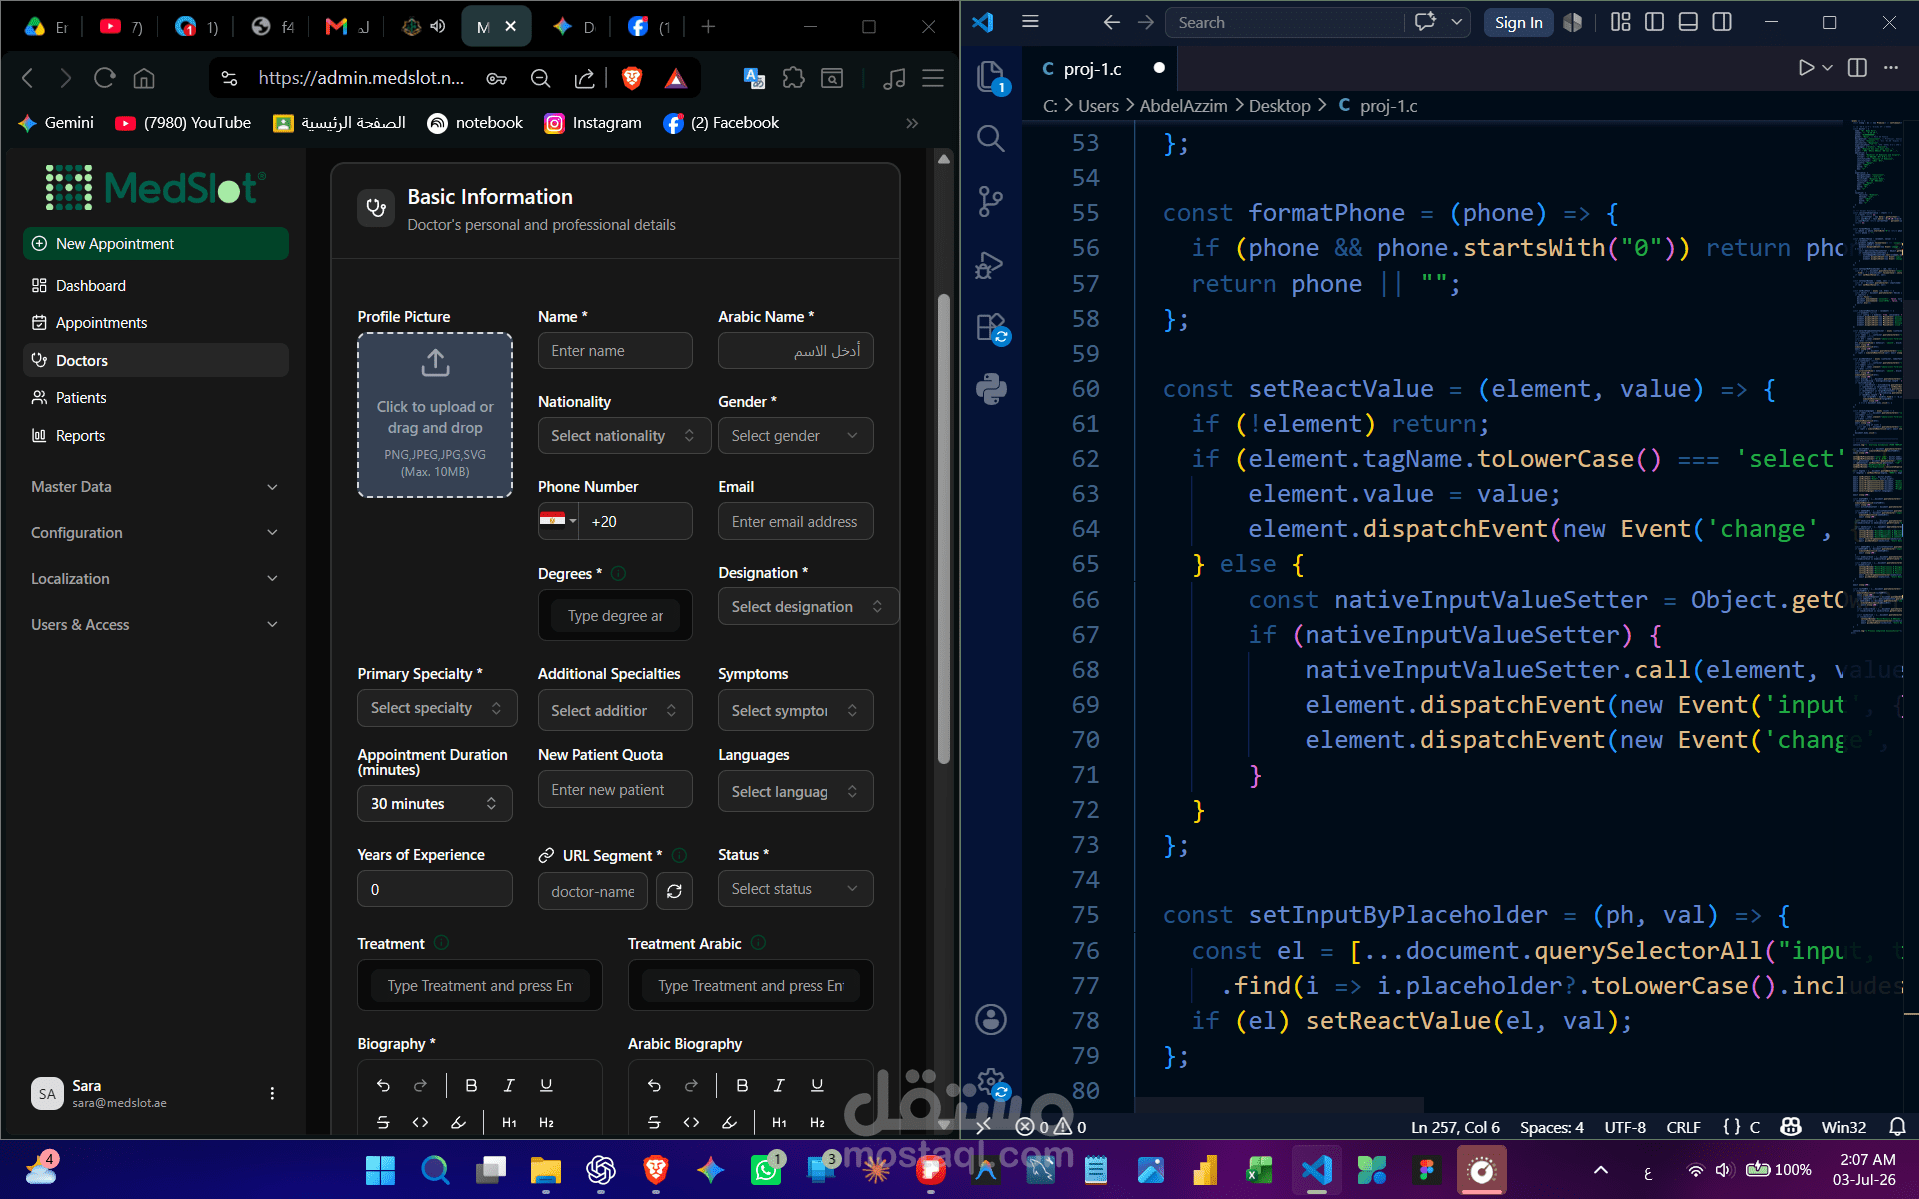The image size is (1919, 1199).
Task: Open the Run and Debug panel
Action: point(990,265)
